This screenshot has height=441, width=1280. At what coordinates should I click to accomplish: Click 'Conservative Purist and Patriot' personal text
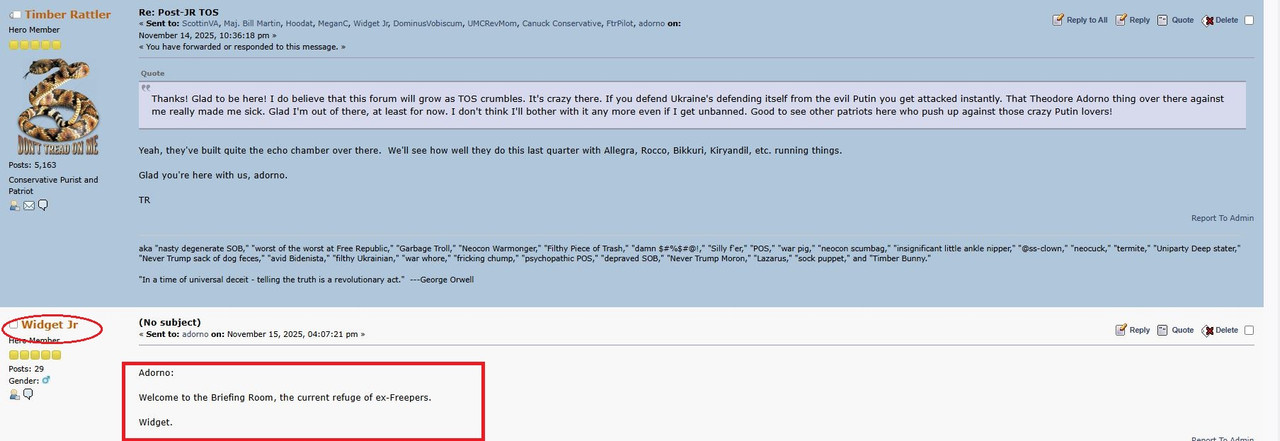pos(53,185)
